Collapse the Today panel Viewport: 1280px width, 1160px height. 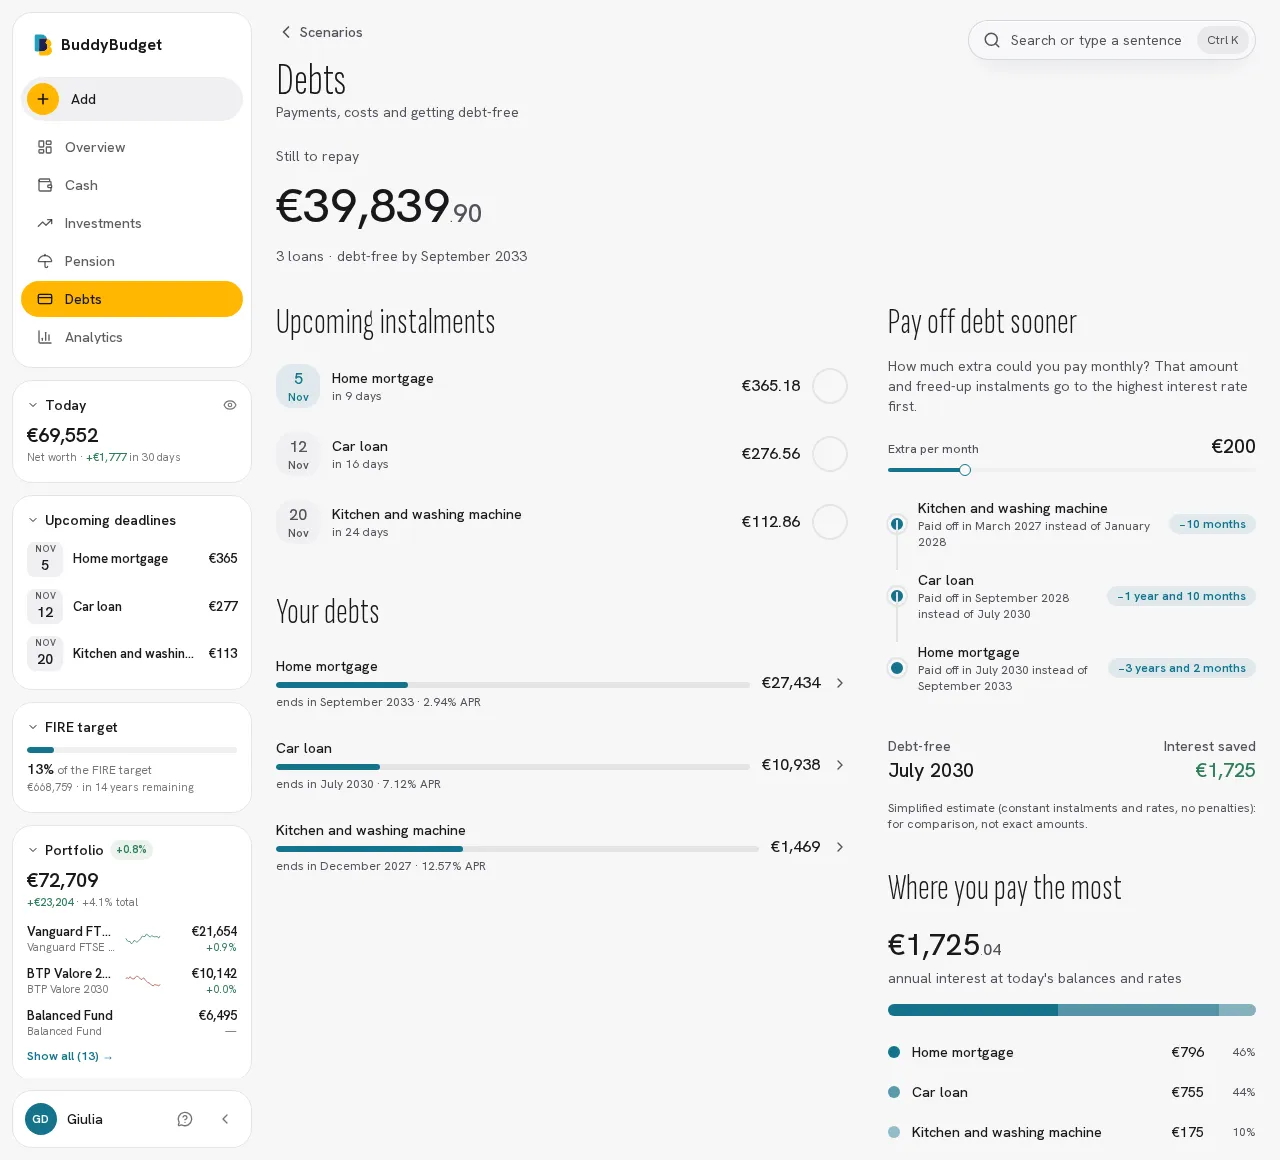tap(33, 405)
